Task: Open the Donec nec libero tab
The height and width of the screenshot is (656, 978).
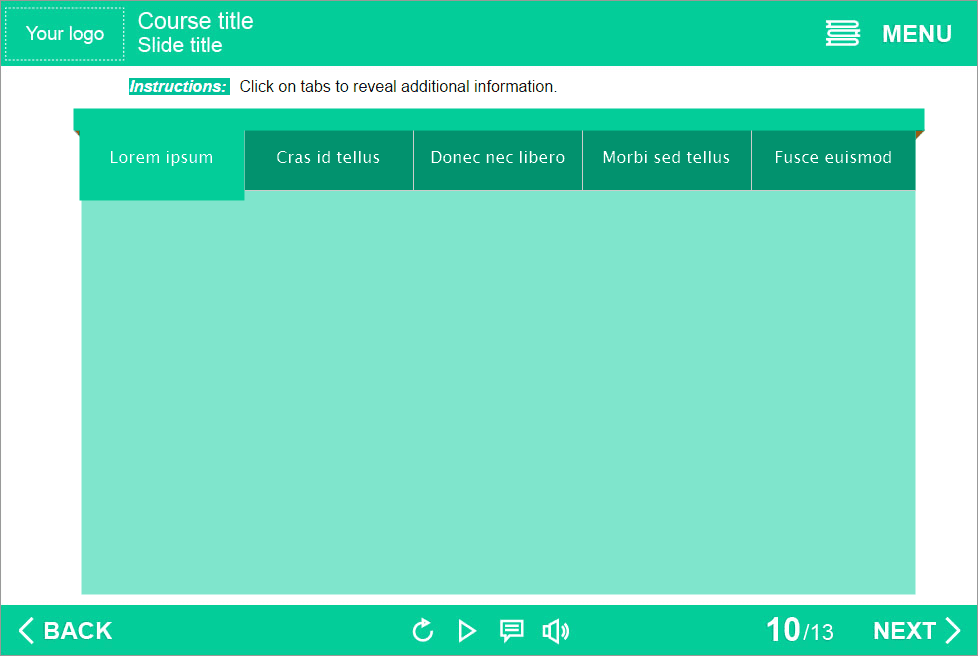Action: tap(497, 158)
